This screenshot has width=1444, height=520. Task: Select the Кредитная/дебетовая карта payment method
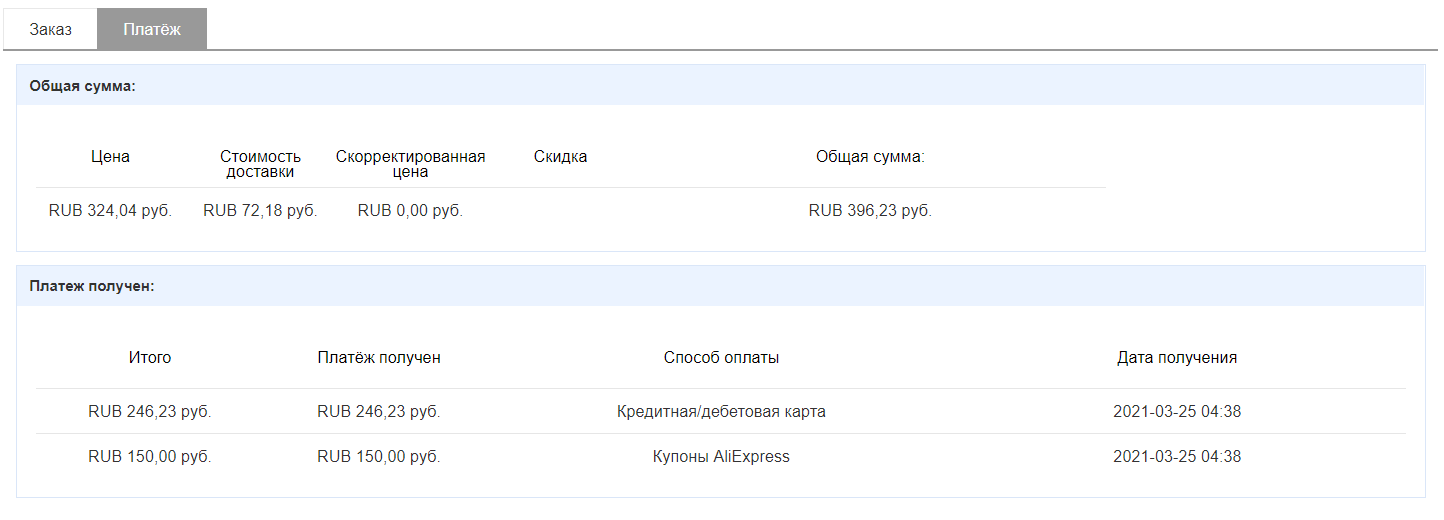(x=721, y=411)
